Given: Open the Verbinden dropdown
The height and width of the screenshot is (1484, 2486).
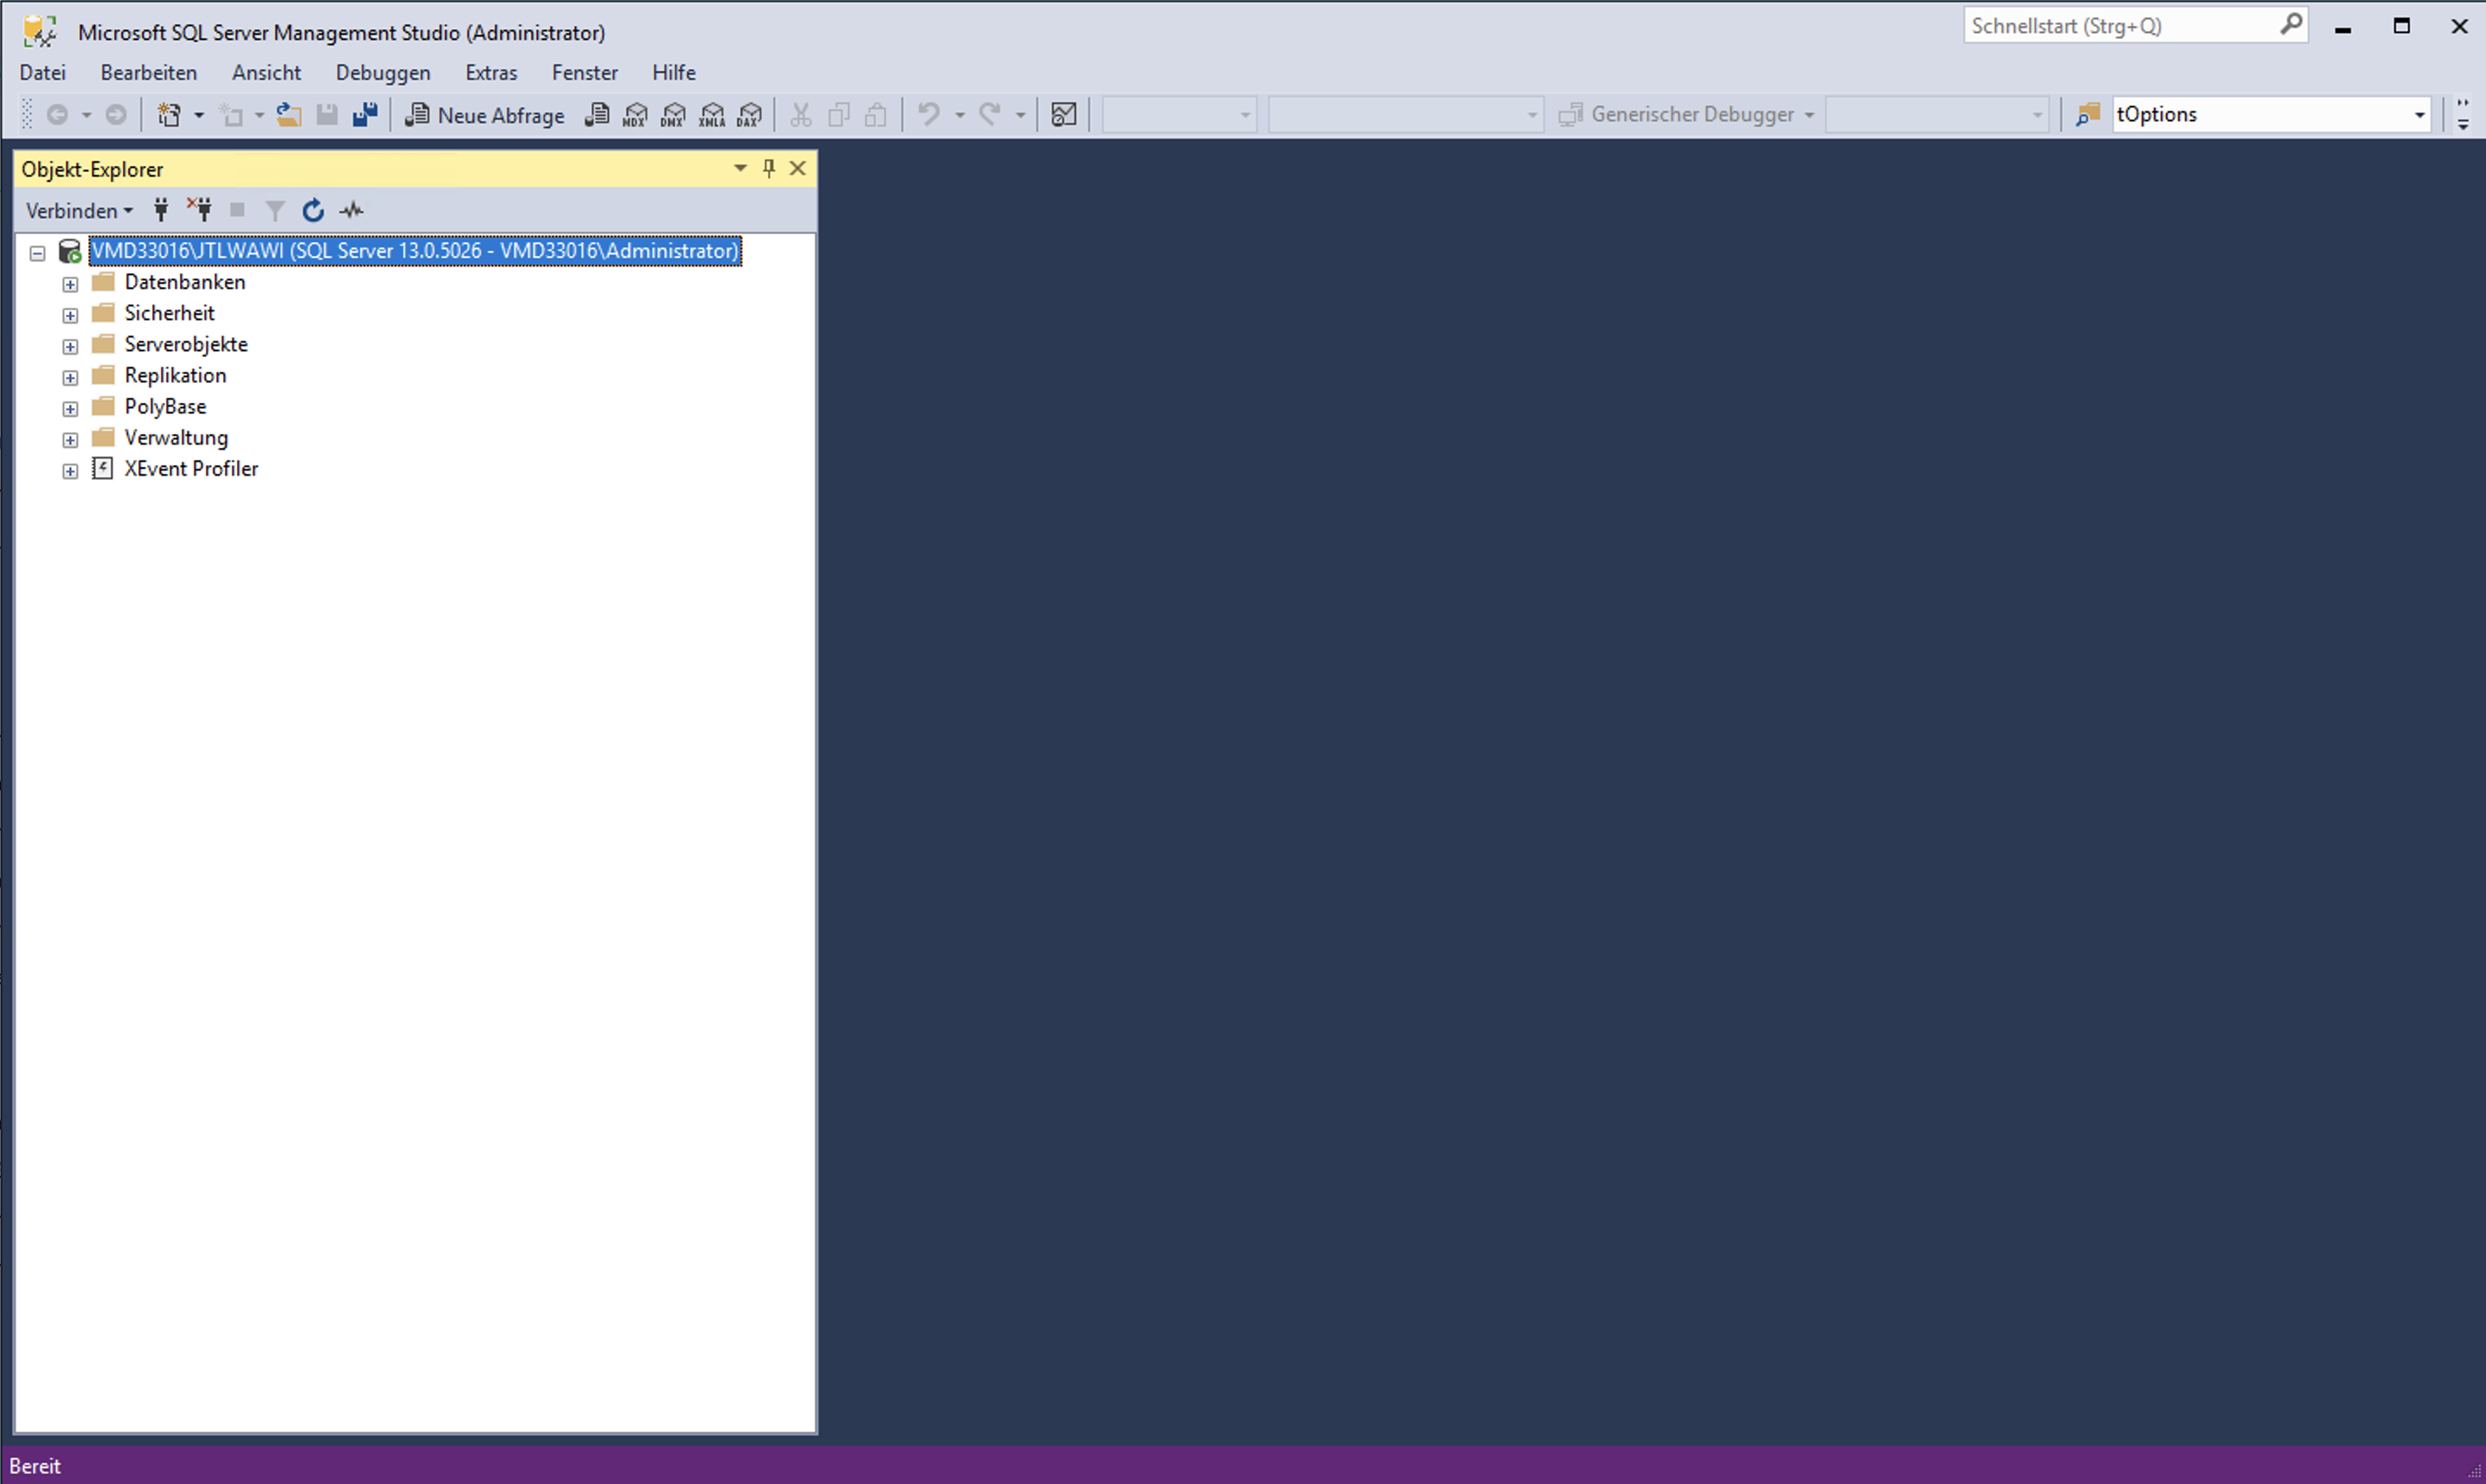Looking at the screenshot, I should (78, 210).
